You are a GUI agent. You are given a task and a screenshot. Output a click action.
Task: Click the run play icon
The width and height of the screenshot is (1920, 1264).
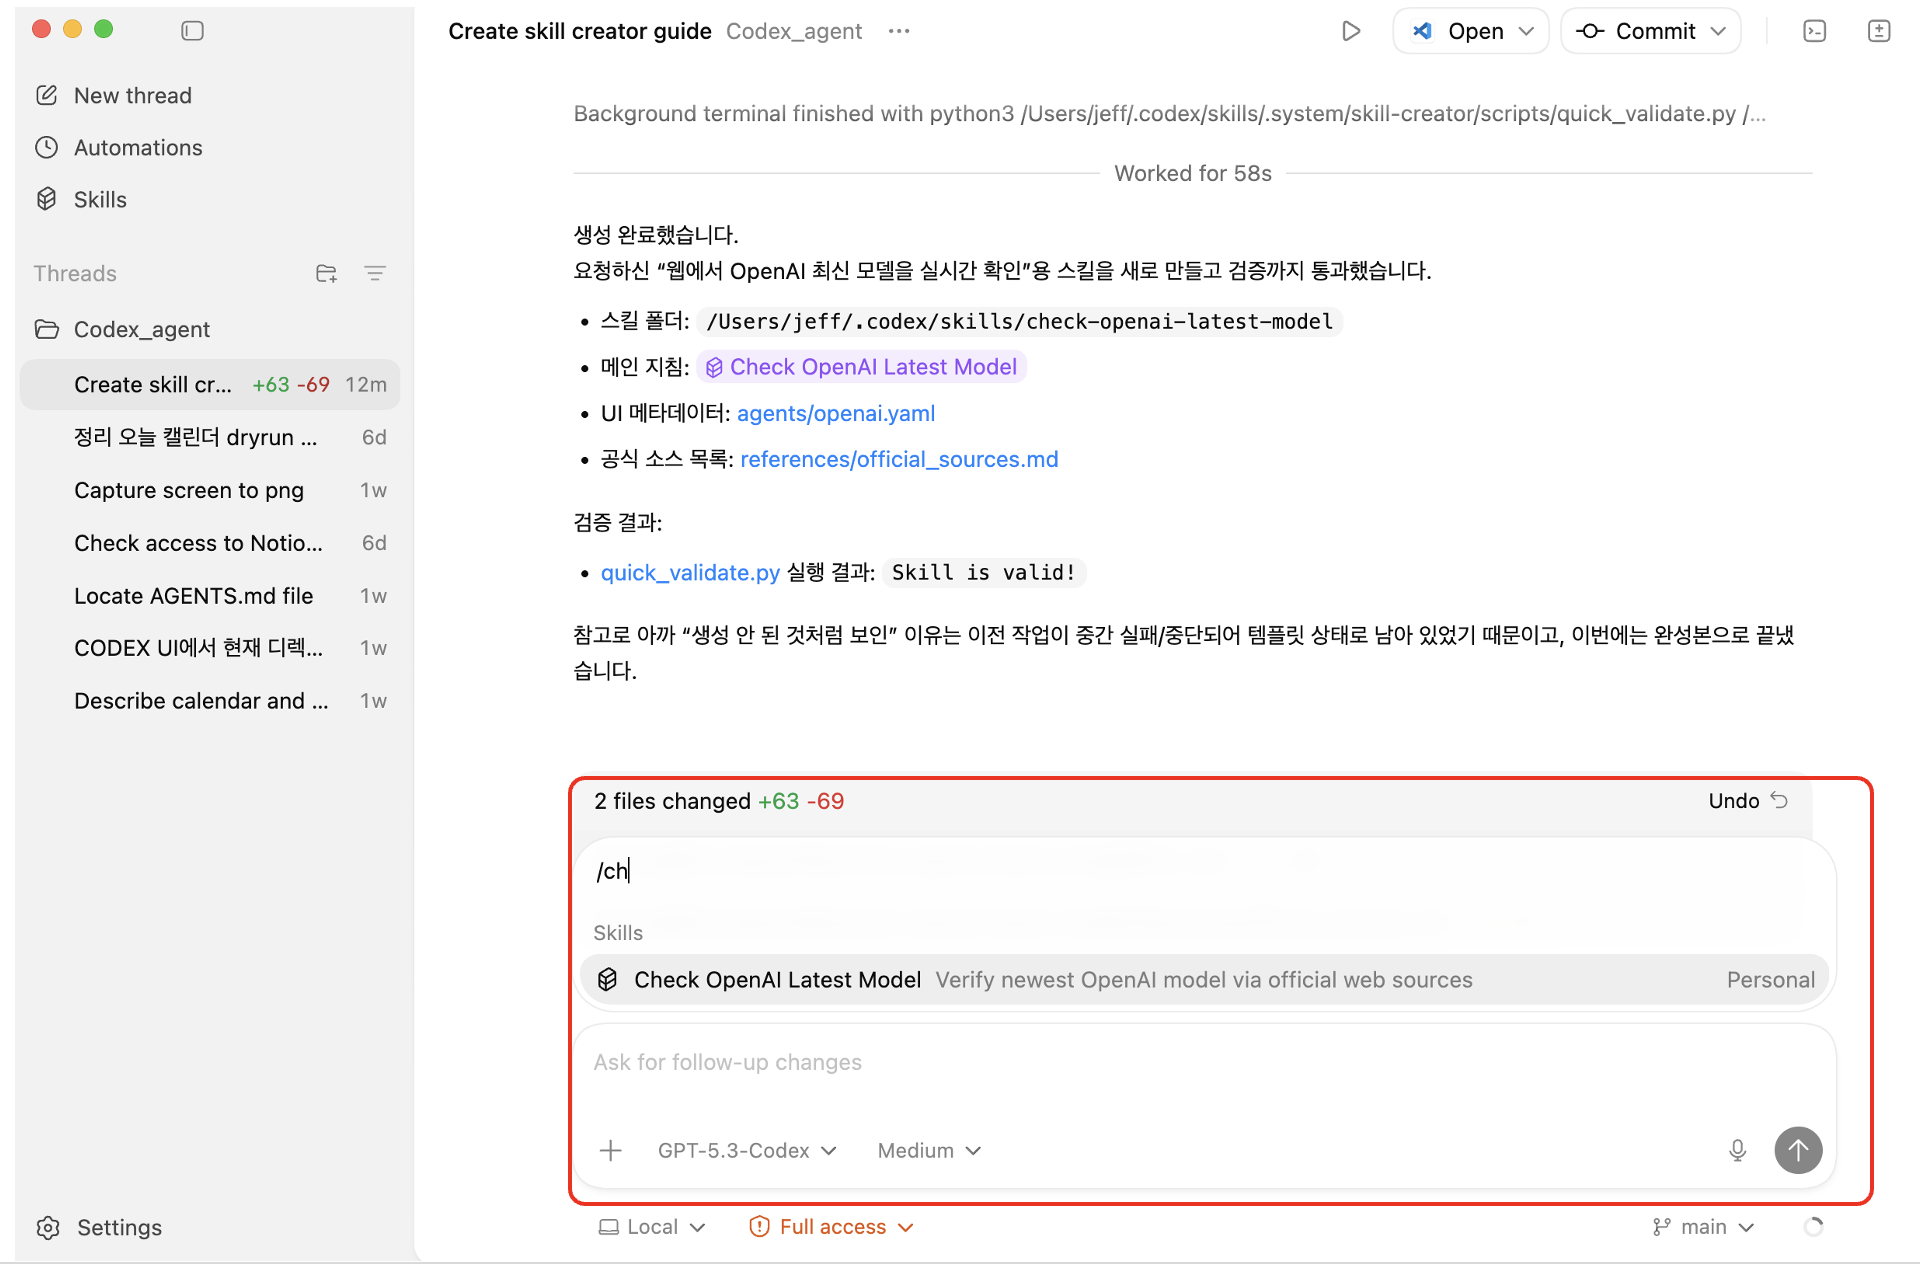[1351, 31]
